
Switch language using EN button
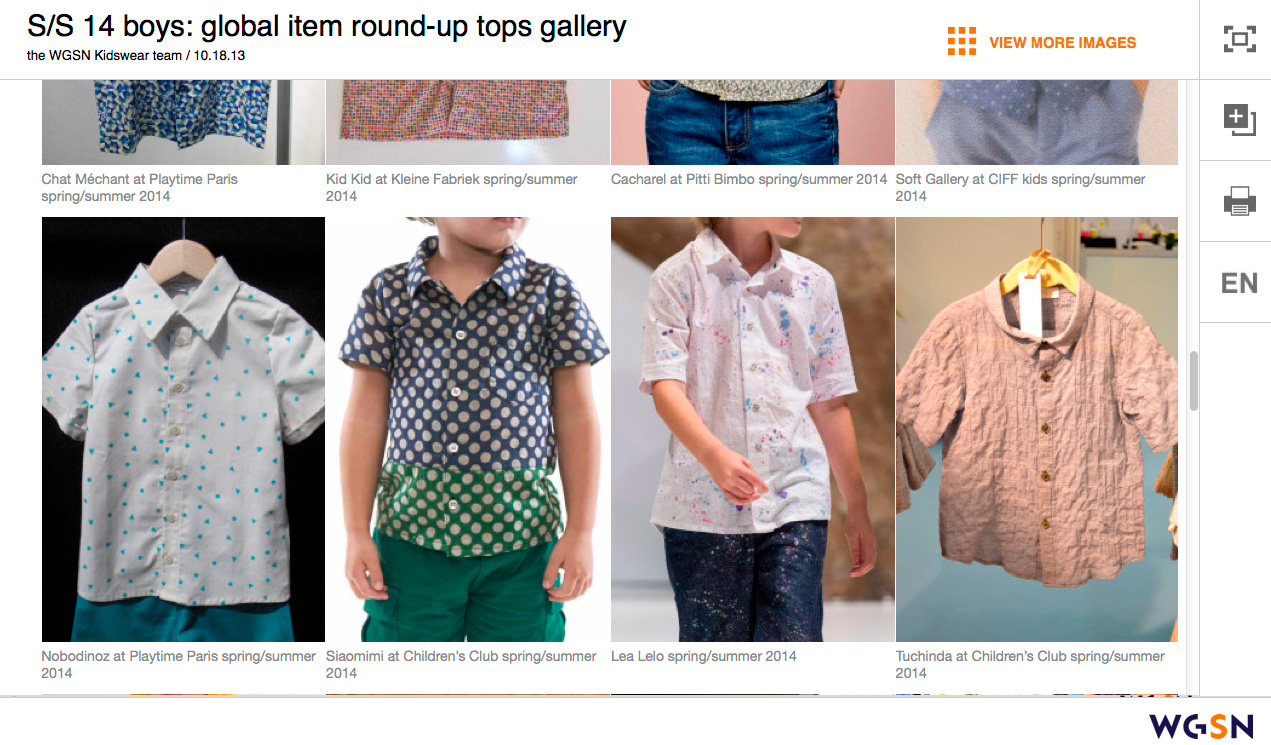tap(1239, 283)
